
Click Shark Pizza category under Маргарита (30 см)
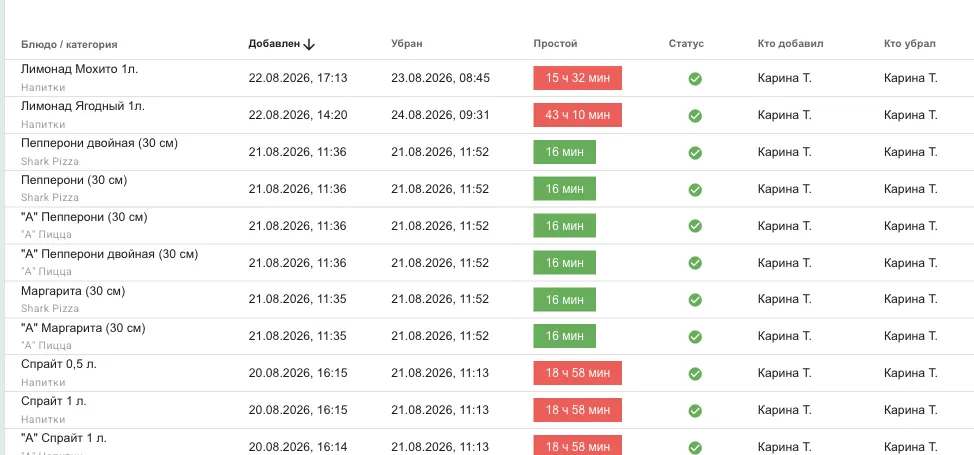tap(50, 308)
